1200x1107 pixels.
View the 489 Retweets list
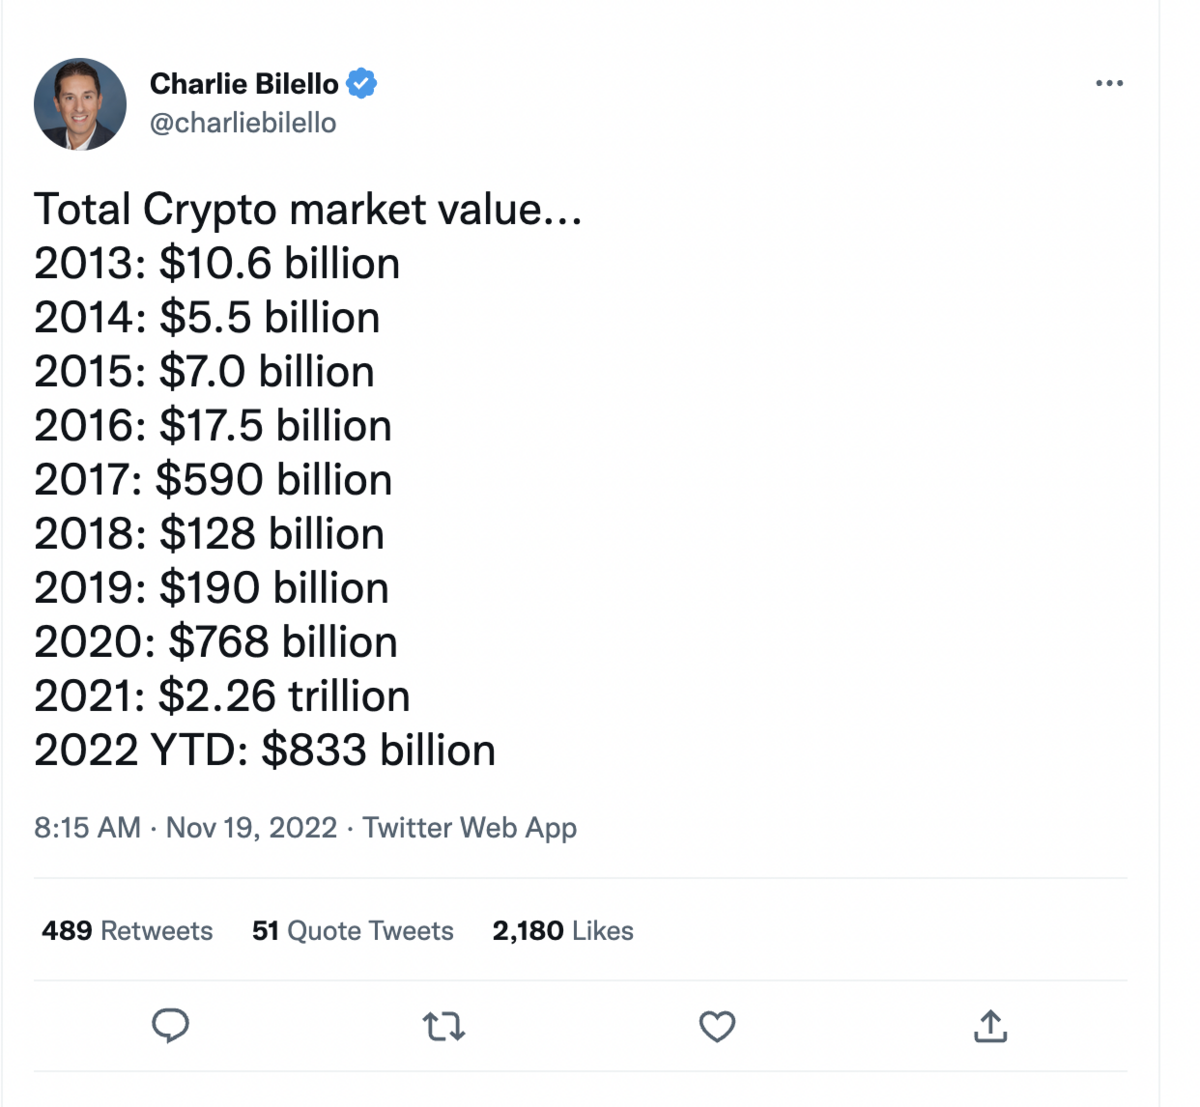tap(127, 931)
